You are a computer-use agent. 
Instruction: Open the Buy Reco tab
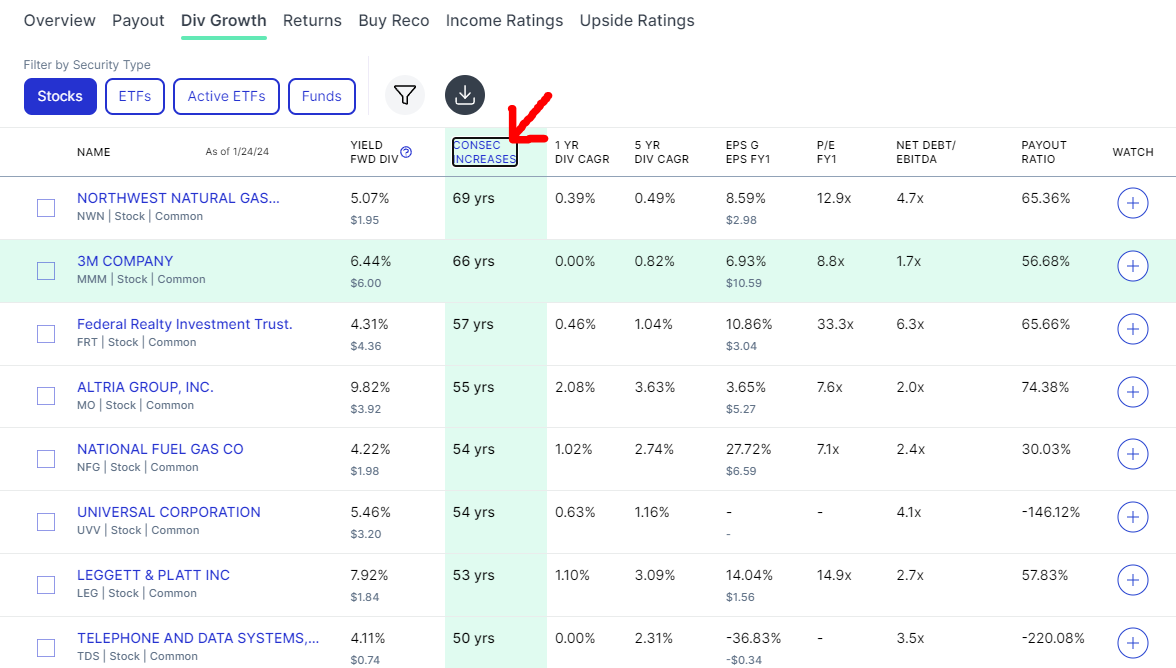pyautogui.click(x=394, y=21)
